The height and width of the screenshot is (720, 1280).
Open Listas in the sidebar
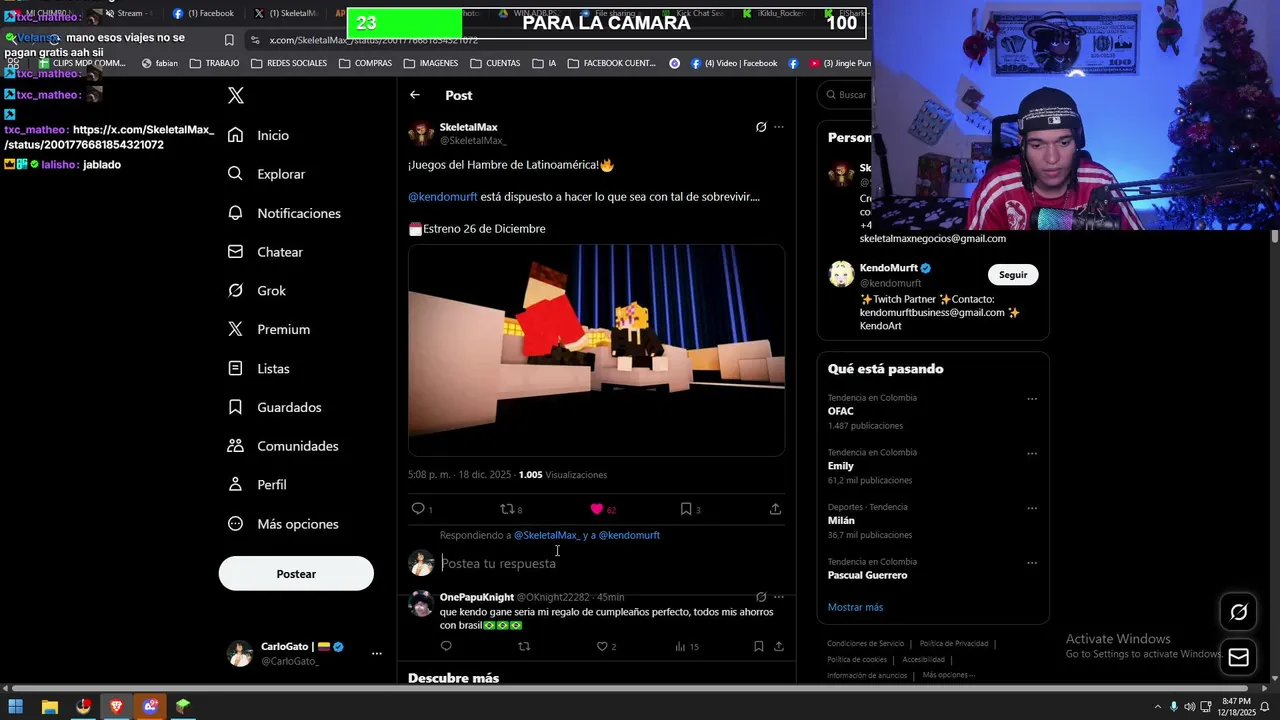tap(260, 369)
